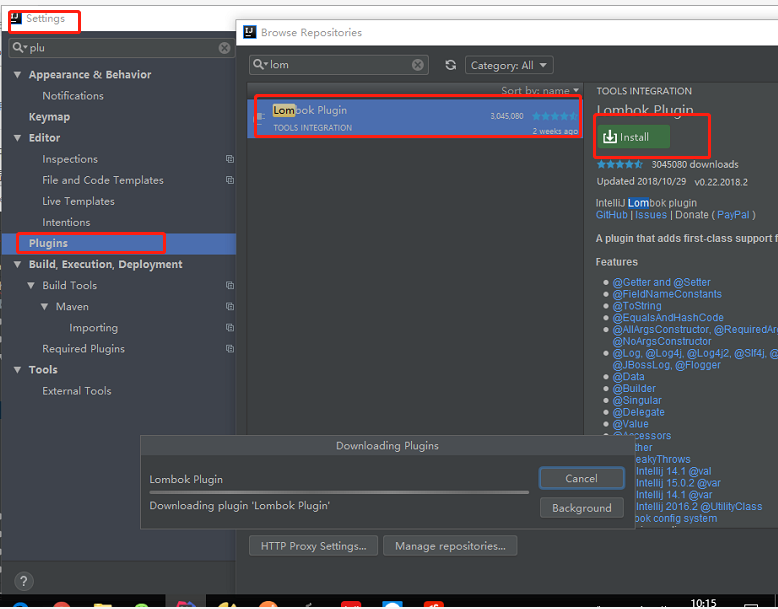778x609 pixels.
Task: Click project-level icon beside Inspections
Action: pos(230,159)
